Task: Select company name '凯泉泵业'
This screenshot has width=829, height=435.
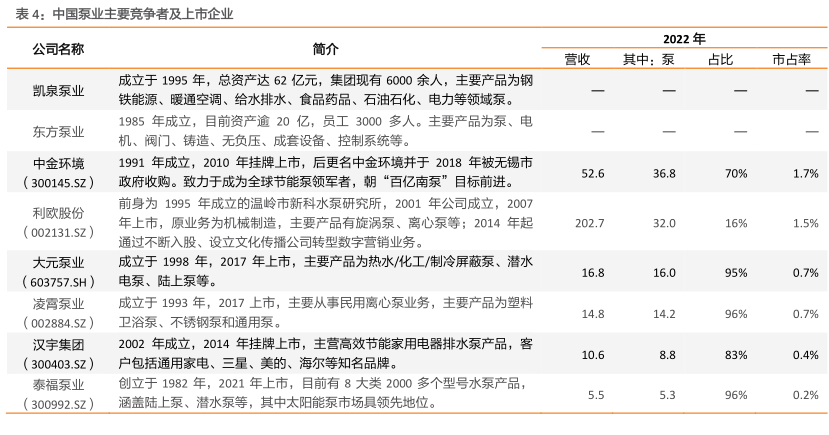Action: pos(58,91)
